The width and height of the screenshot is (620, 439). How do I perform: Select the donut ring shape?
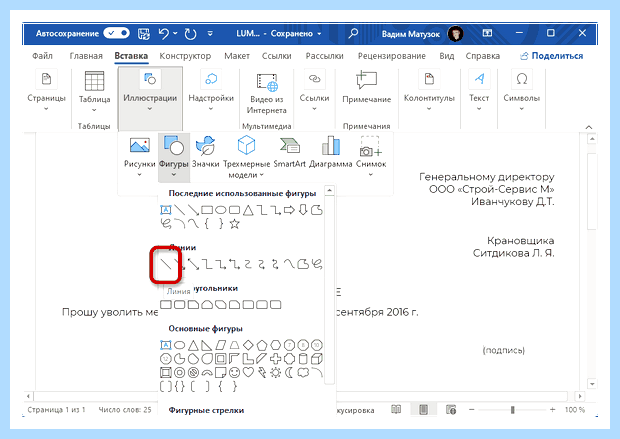(x=180, y=373)
